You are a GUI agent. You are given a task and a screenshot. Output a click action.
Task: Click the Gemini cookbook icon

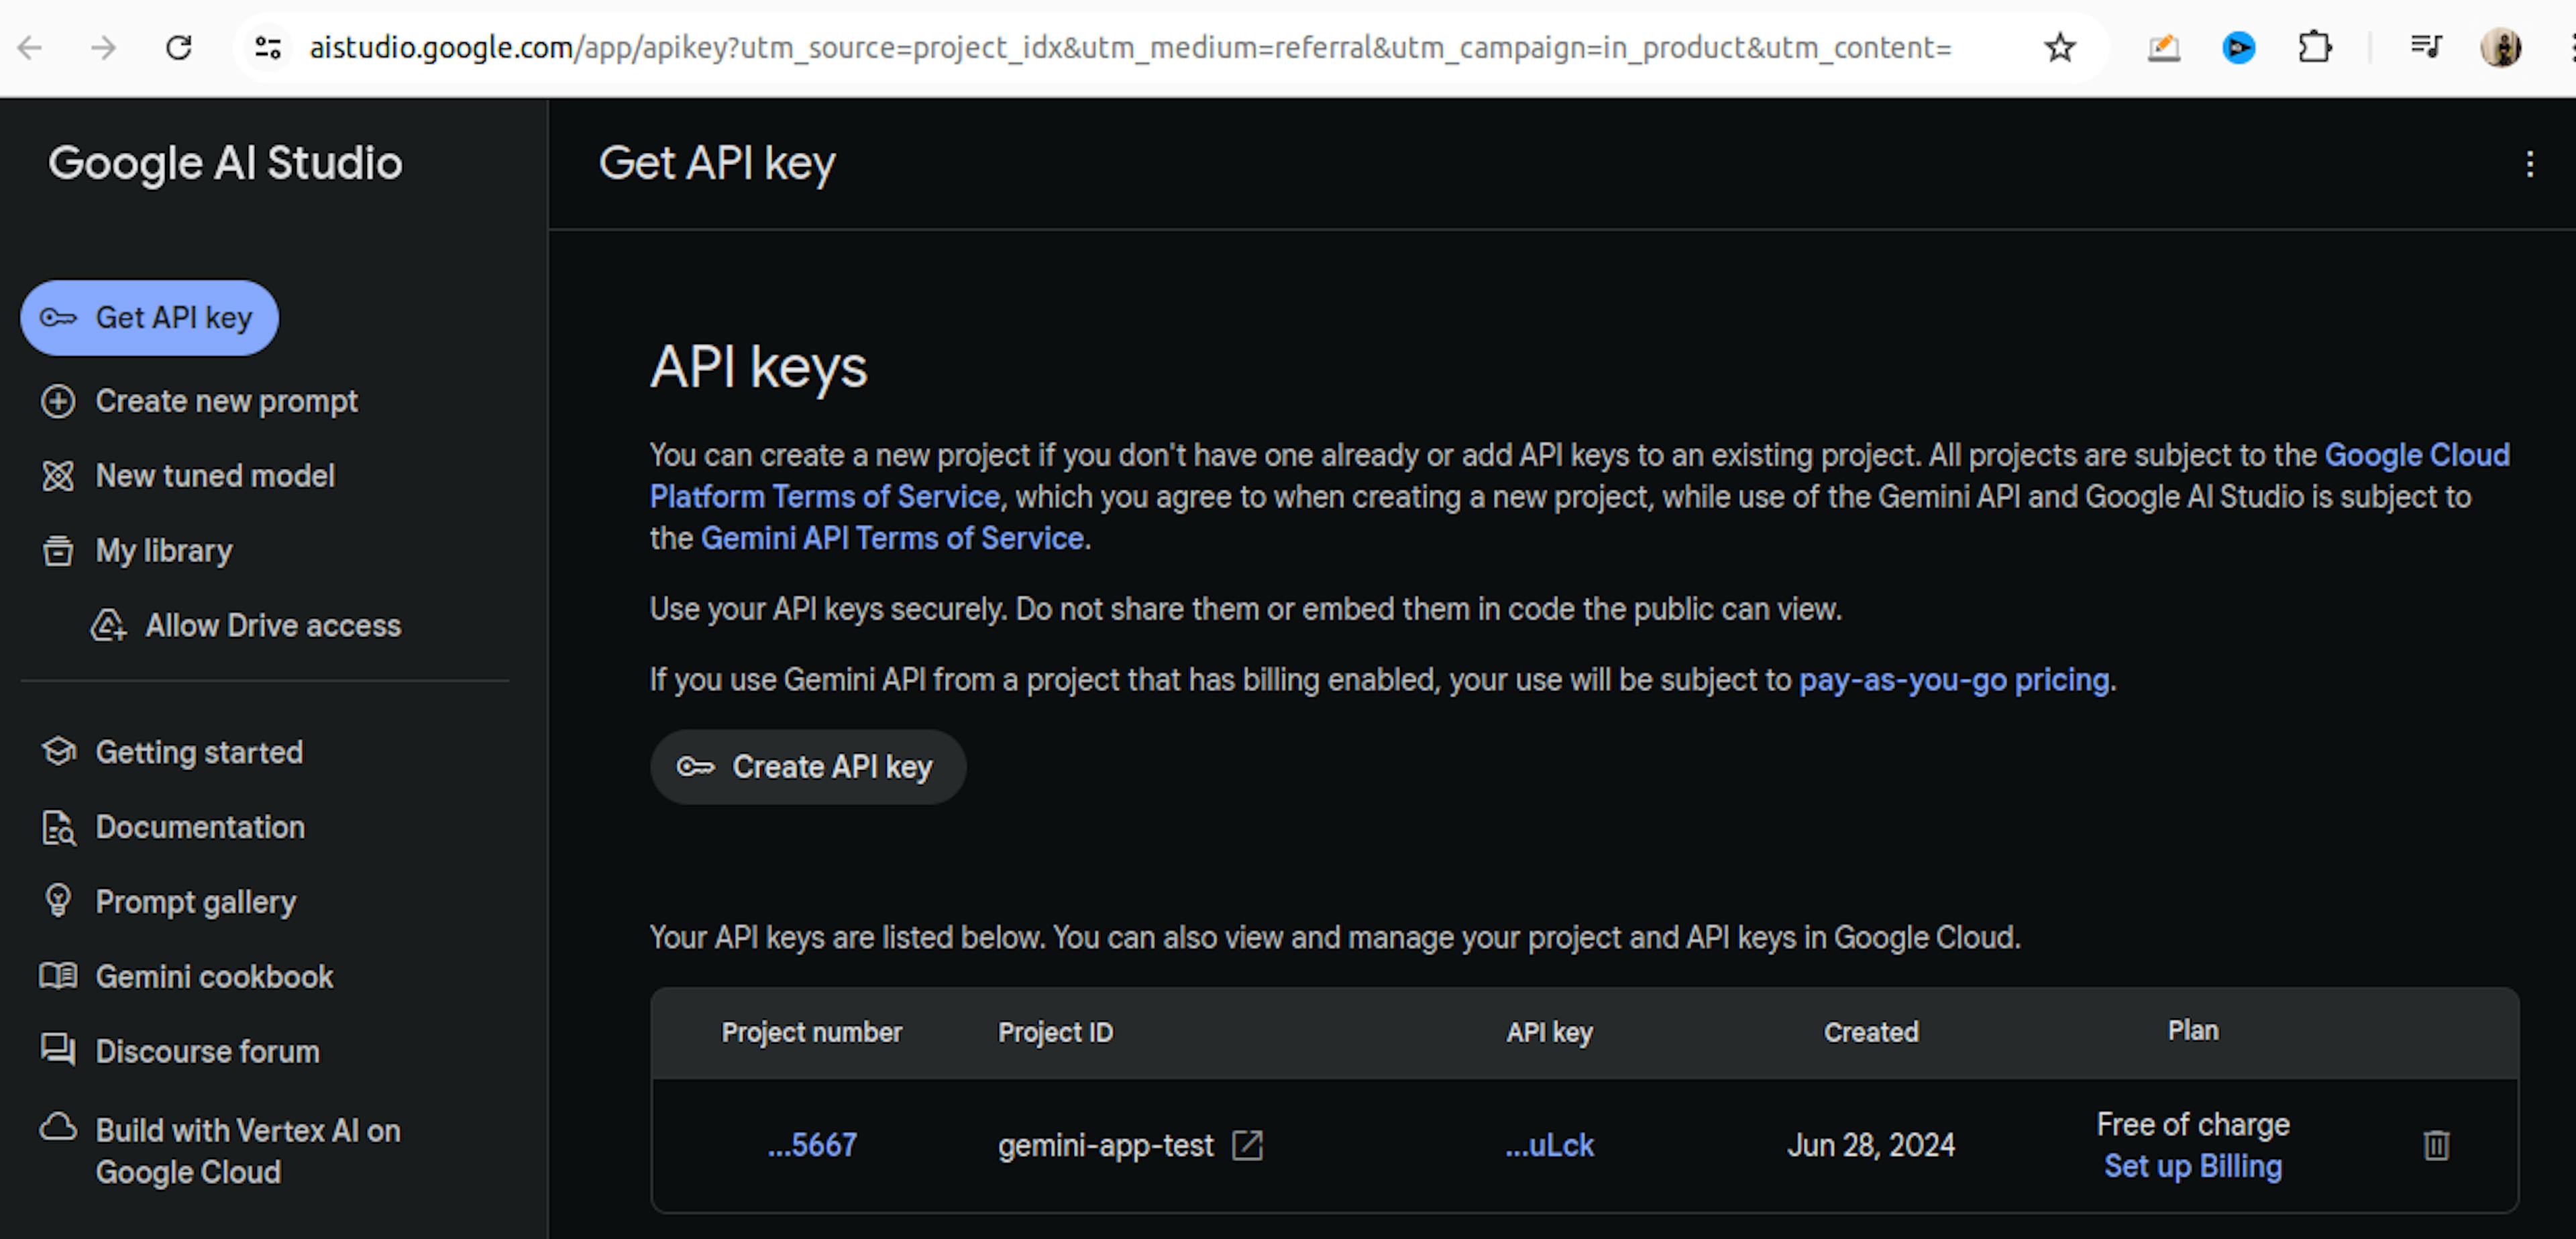(59, 976)
